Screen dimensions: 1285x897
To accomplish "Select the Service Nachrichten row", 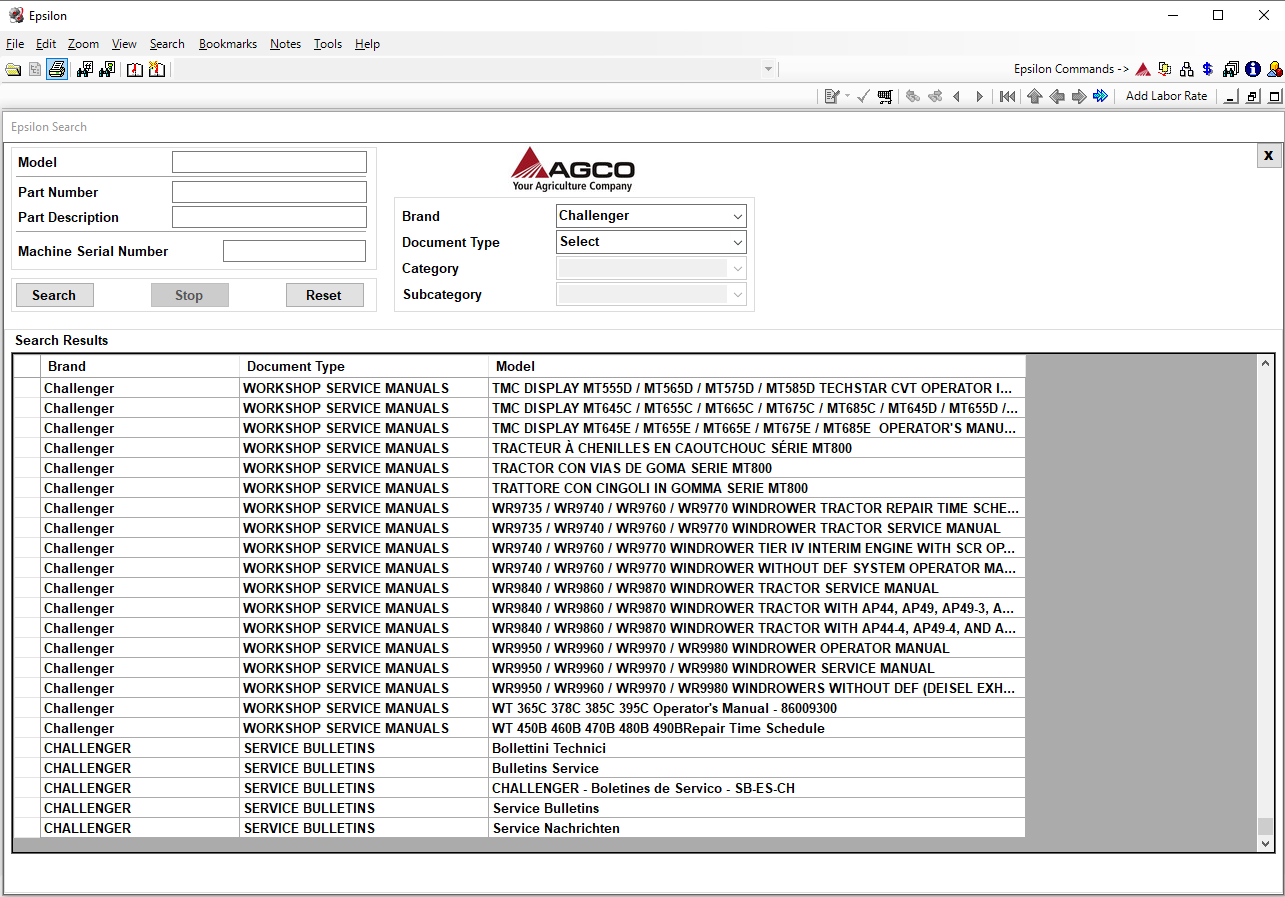I will coord(520,828).
